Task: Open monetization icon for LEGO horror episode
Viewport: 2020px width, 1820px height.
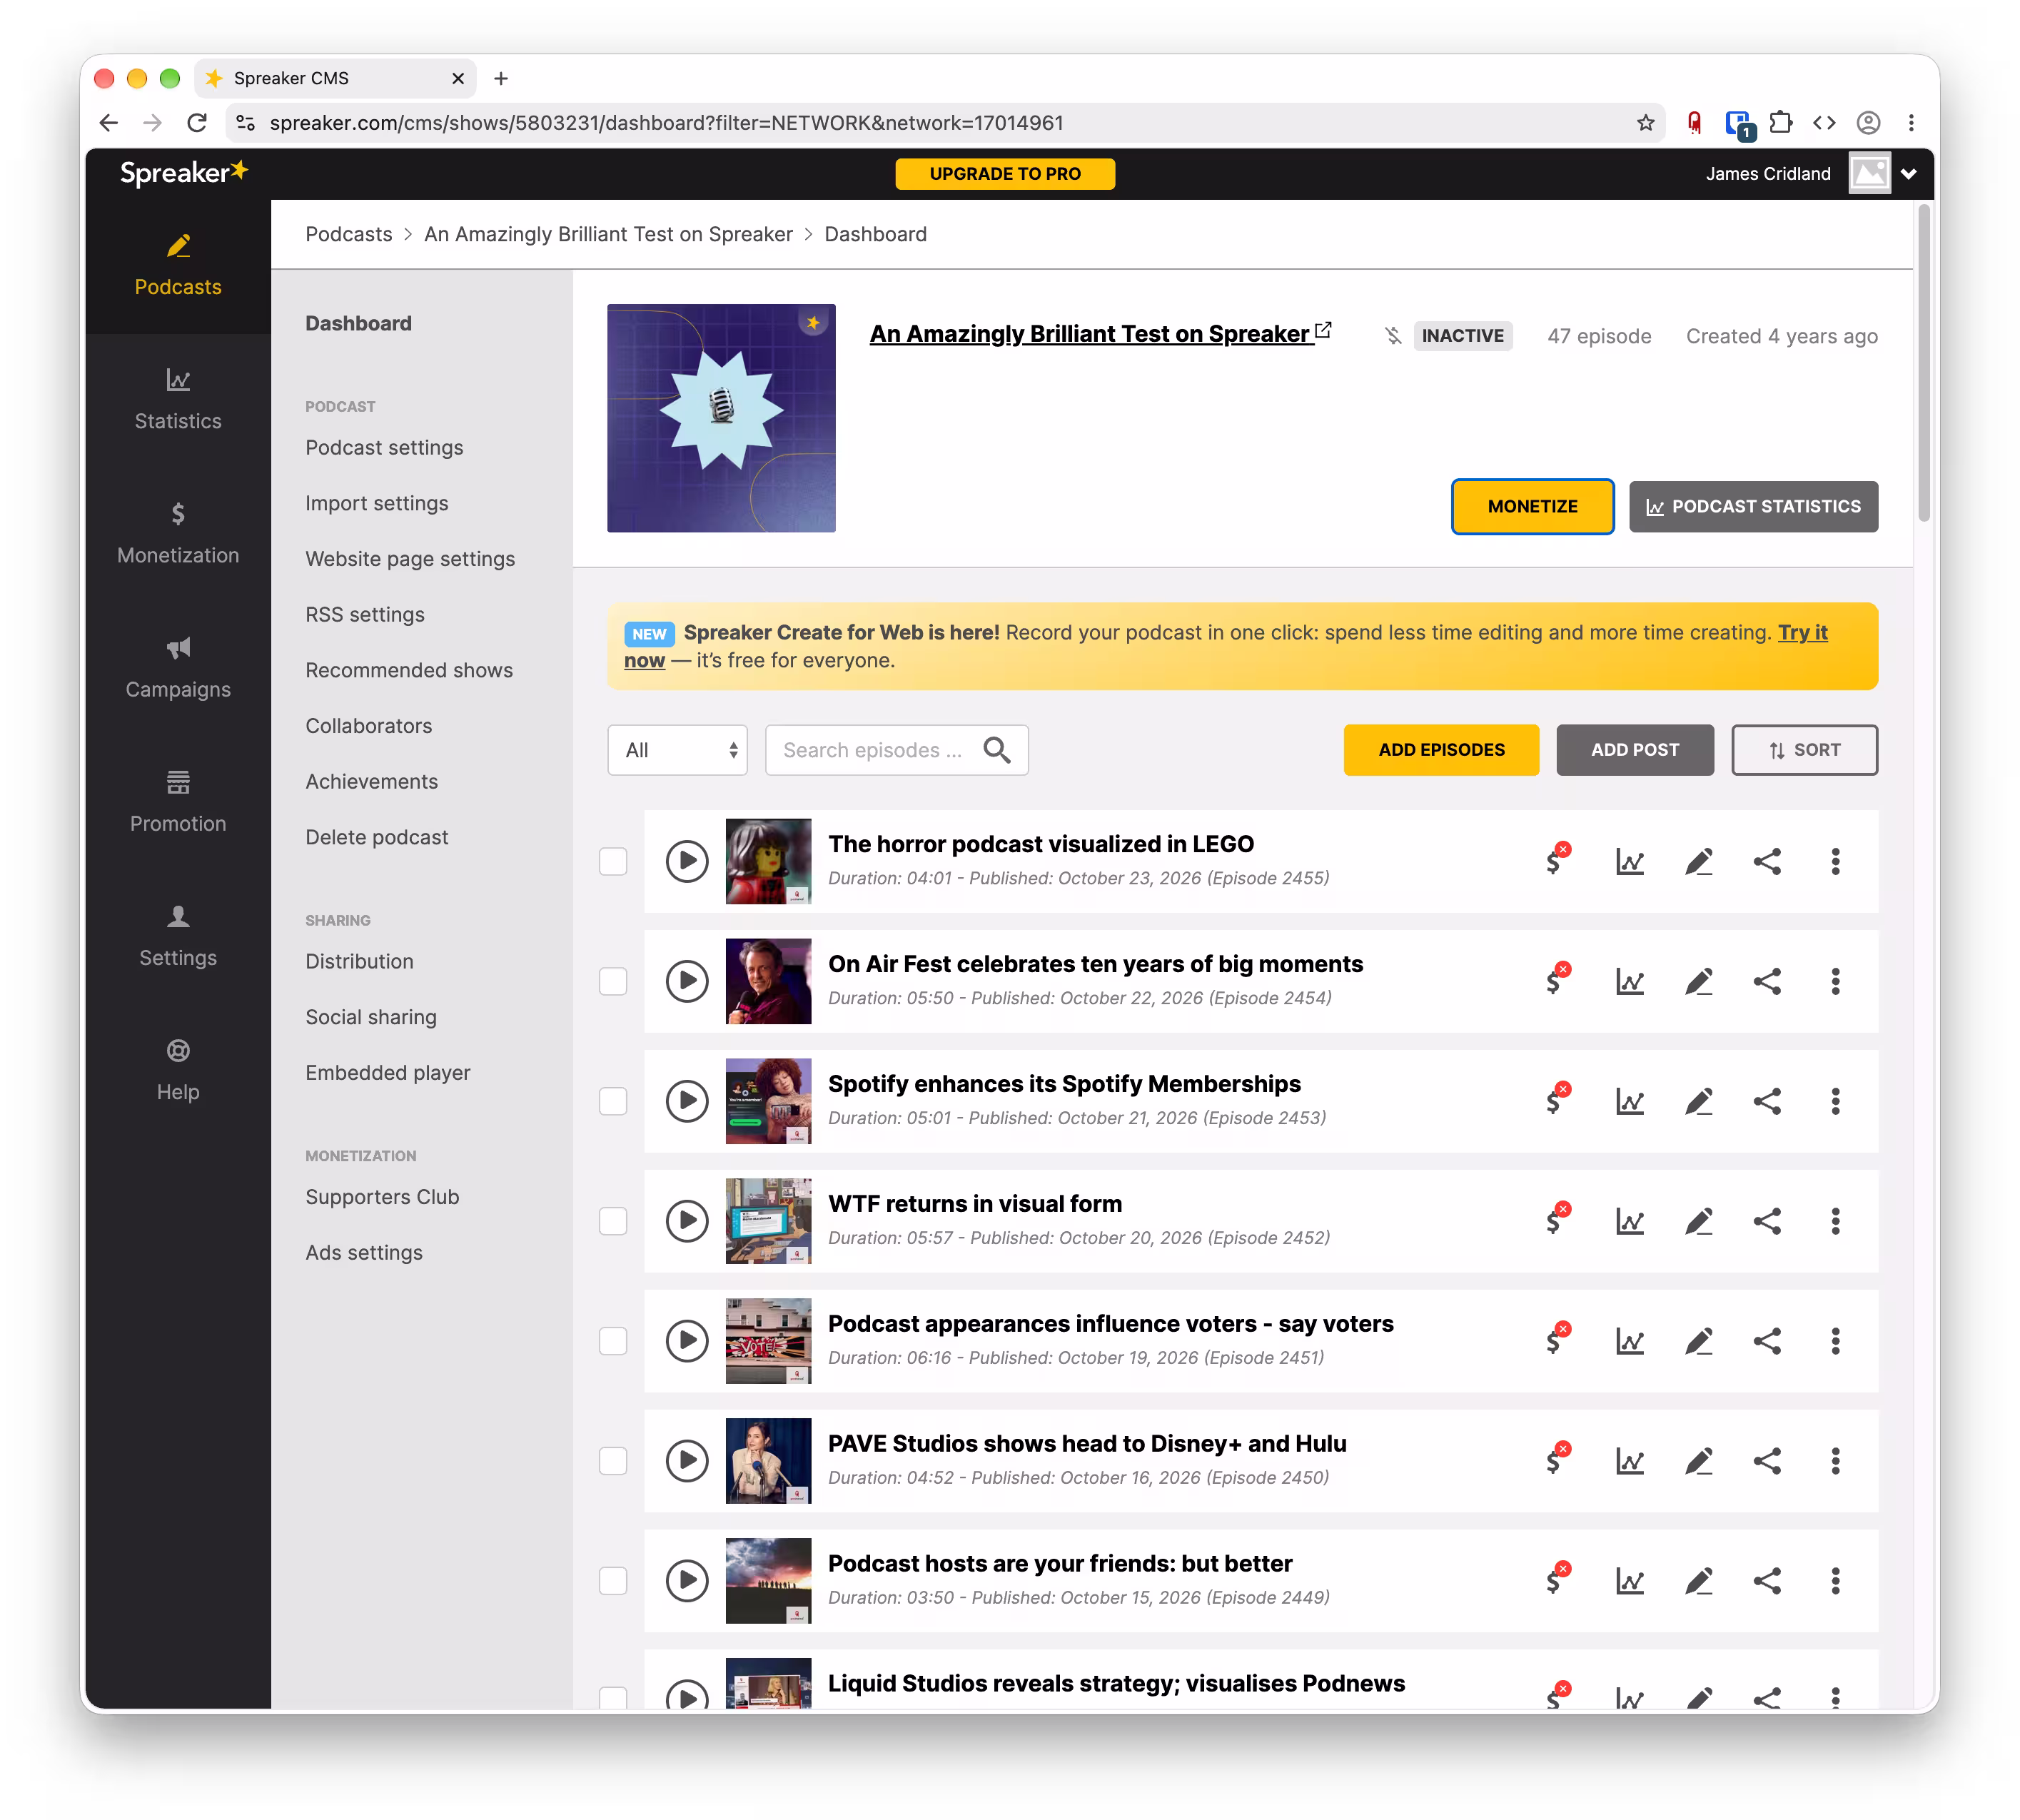Action: click(x=1556, y=860)
